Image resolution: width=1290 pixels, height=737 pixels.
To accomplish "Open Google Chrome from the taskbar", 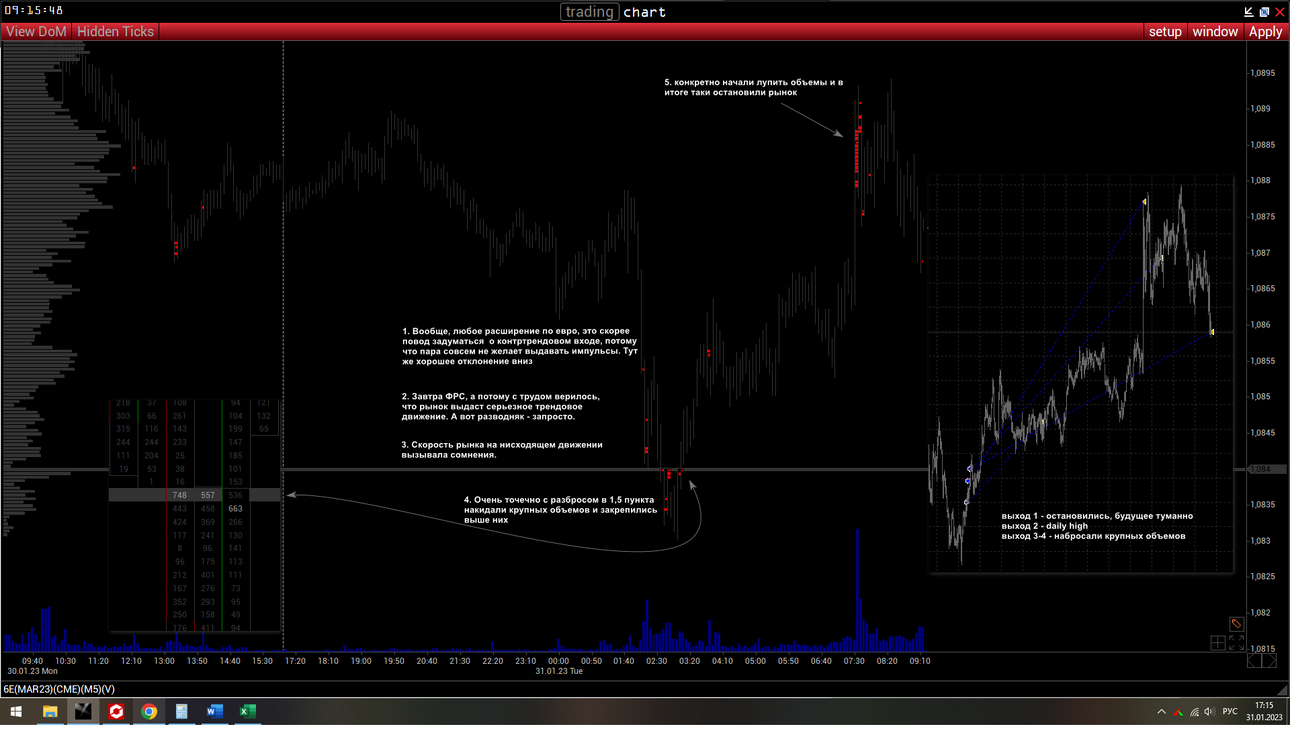I will (149, 712).
